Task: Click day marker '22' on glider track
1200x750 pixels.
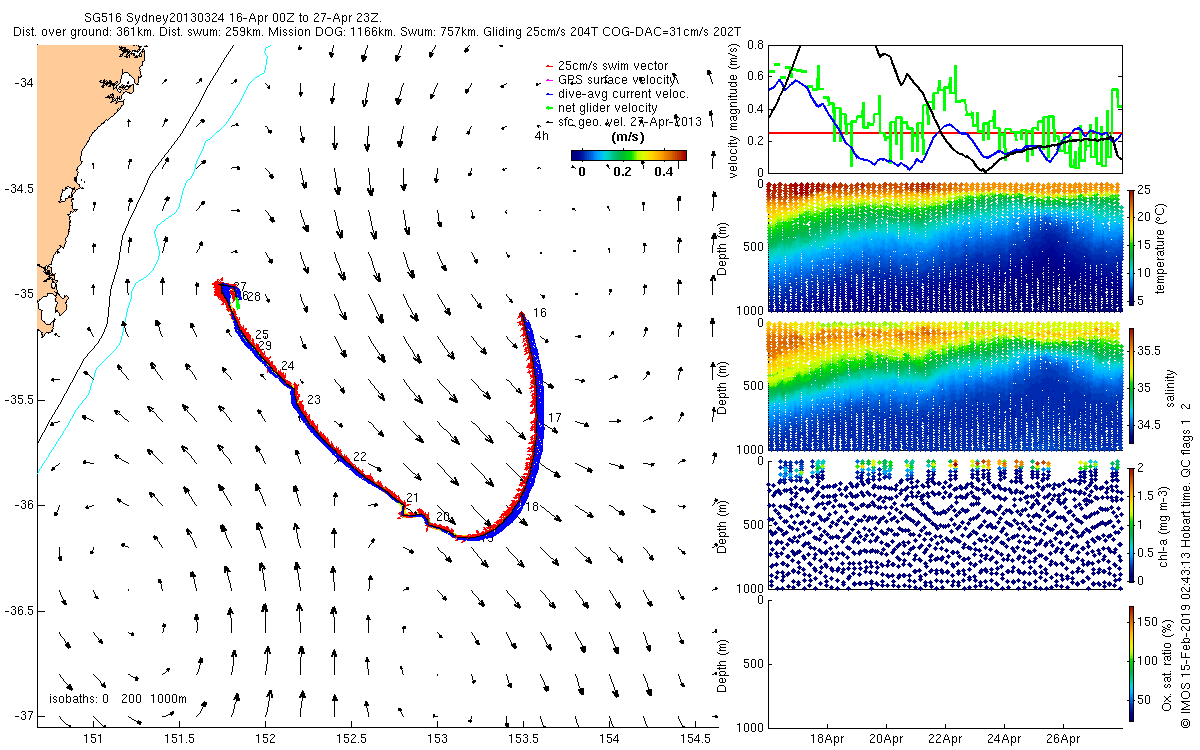Action: [x=360, y=456]
